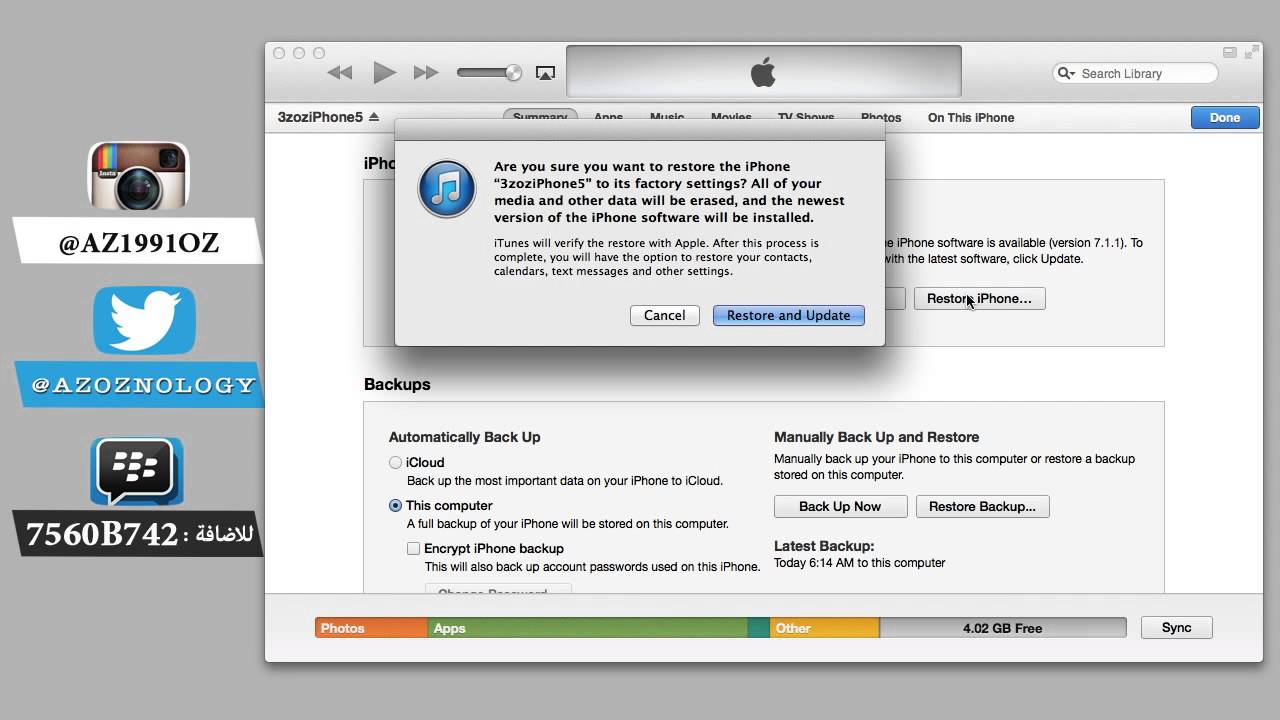The height and width of the screenshot is (720, 1280).
Task: Click the BlackBerry Messenger icon
Action: [x=137, y=471]
